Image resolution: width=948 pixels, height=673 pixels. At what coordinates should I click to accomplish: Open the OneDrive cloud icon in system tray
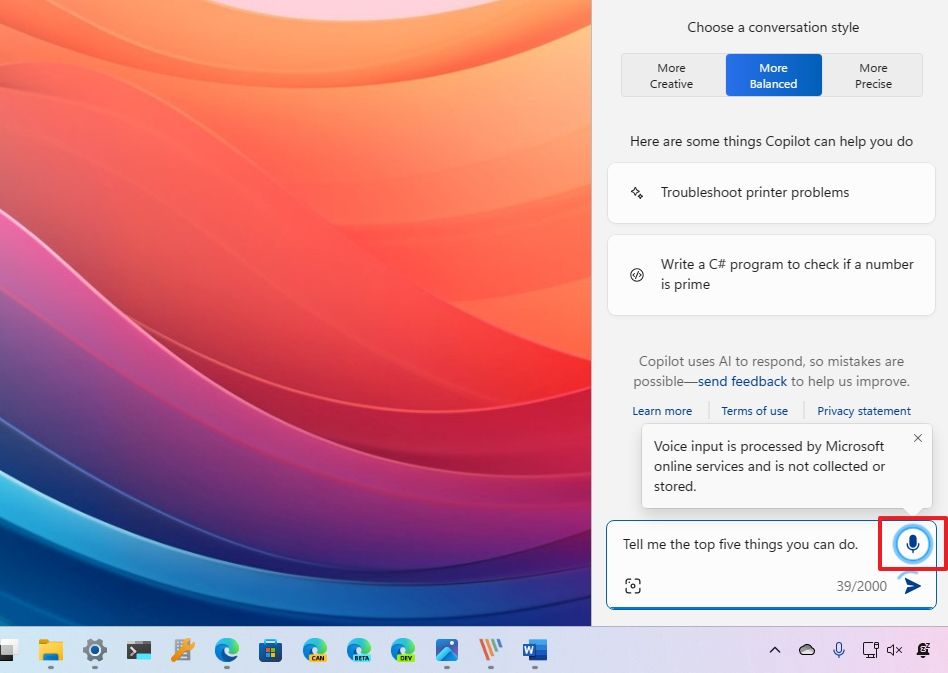(x=806, y=650)
